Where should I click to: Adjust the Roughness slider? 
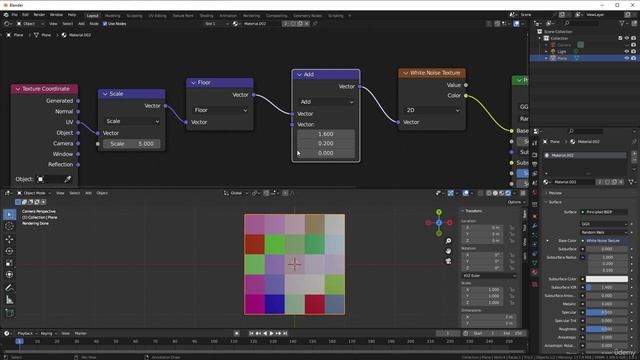(607, 329)
